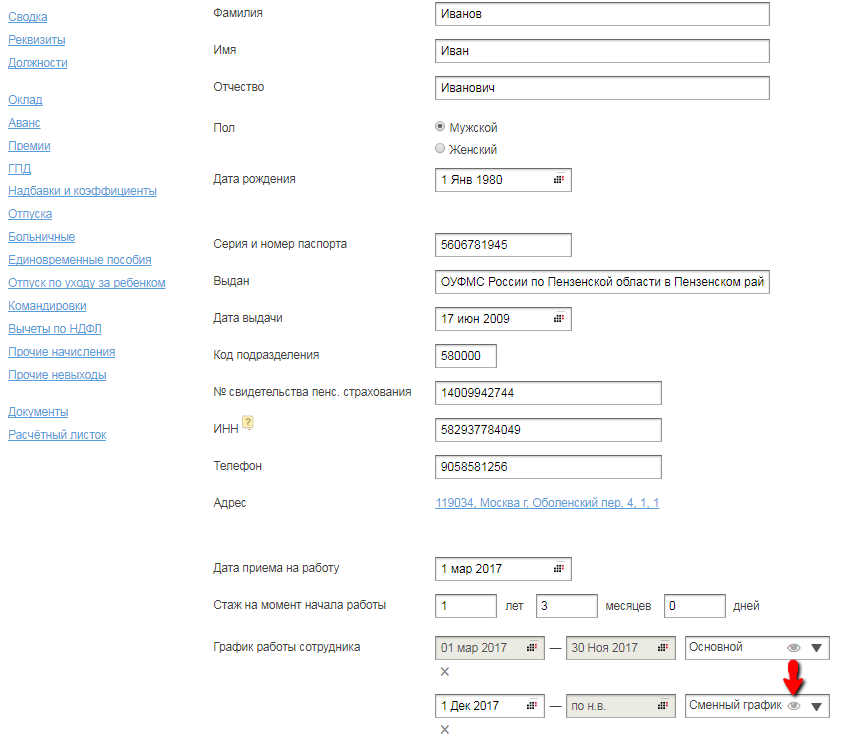Open calendar icon in 01 мар 2017 field
Screen dimensions: 860x742
point(531,647)
